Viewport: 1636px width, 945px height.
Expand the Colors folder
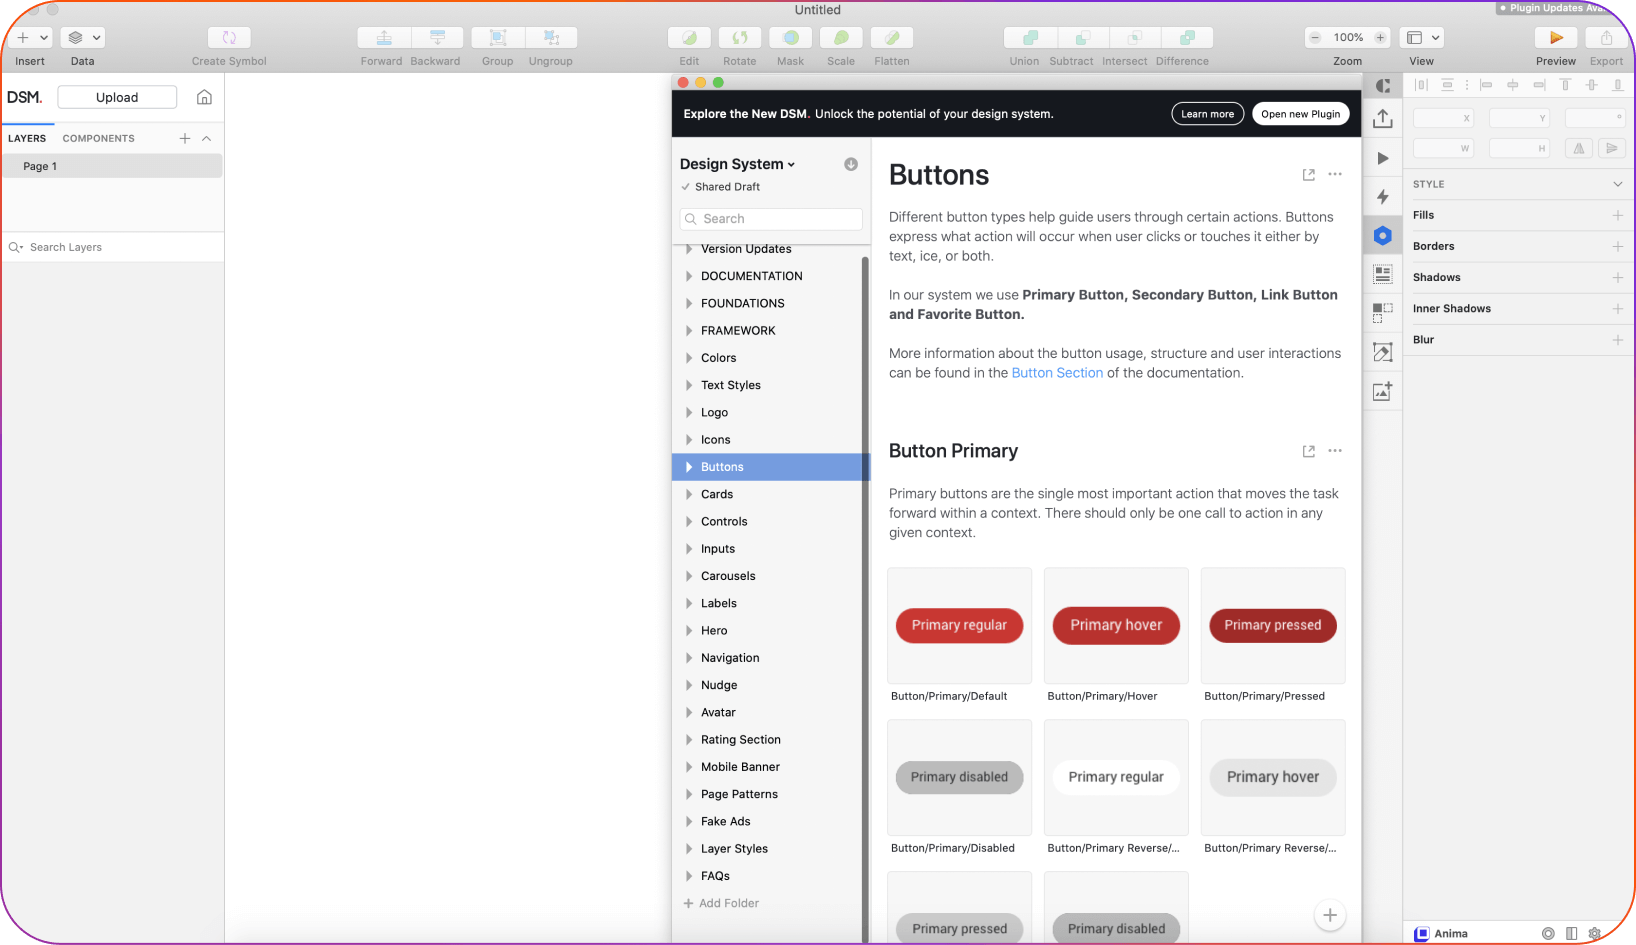[689, 358]
